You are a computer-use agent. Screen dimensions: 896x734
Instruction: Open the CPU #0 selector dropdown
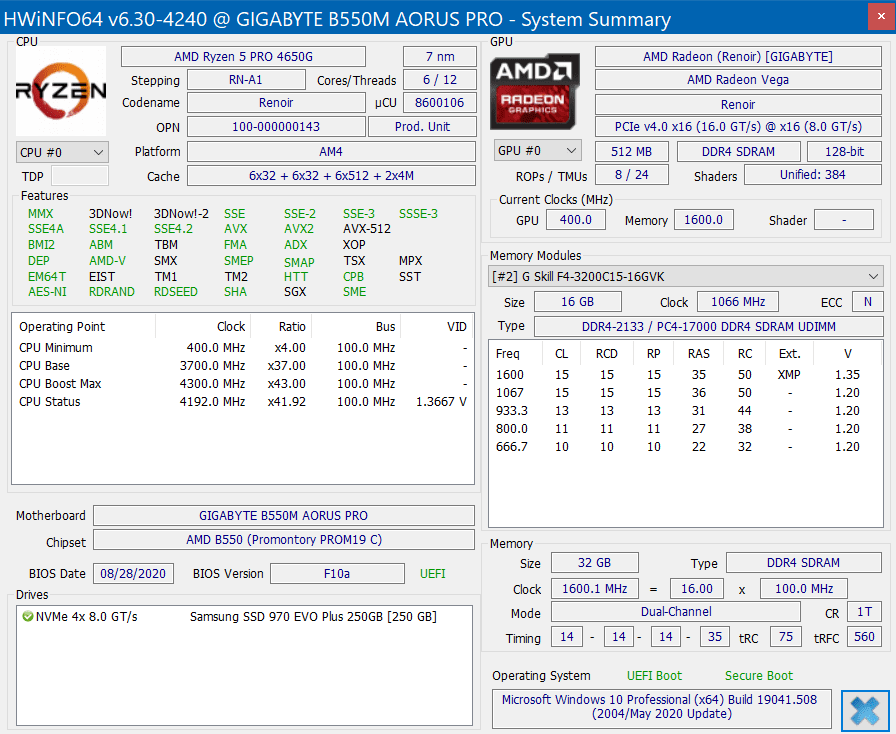62,153
